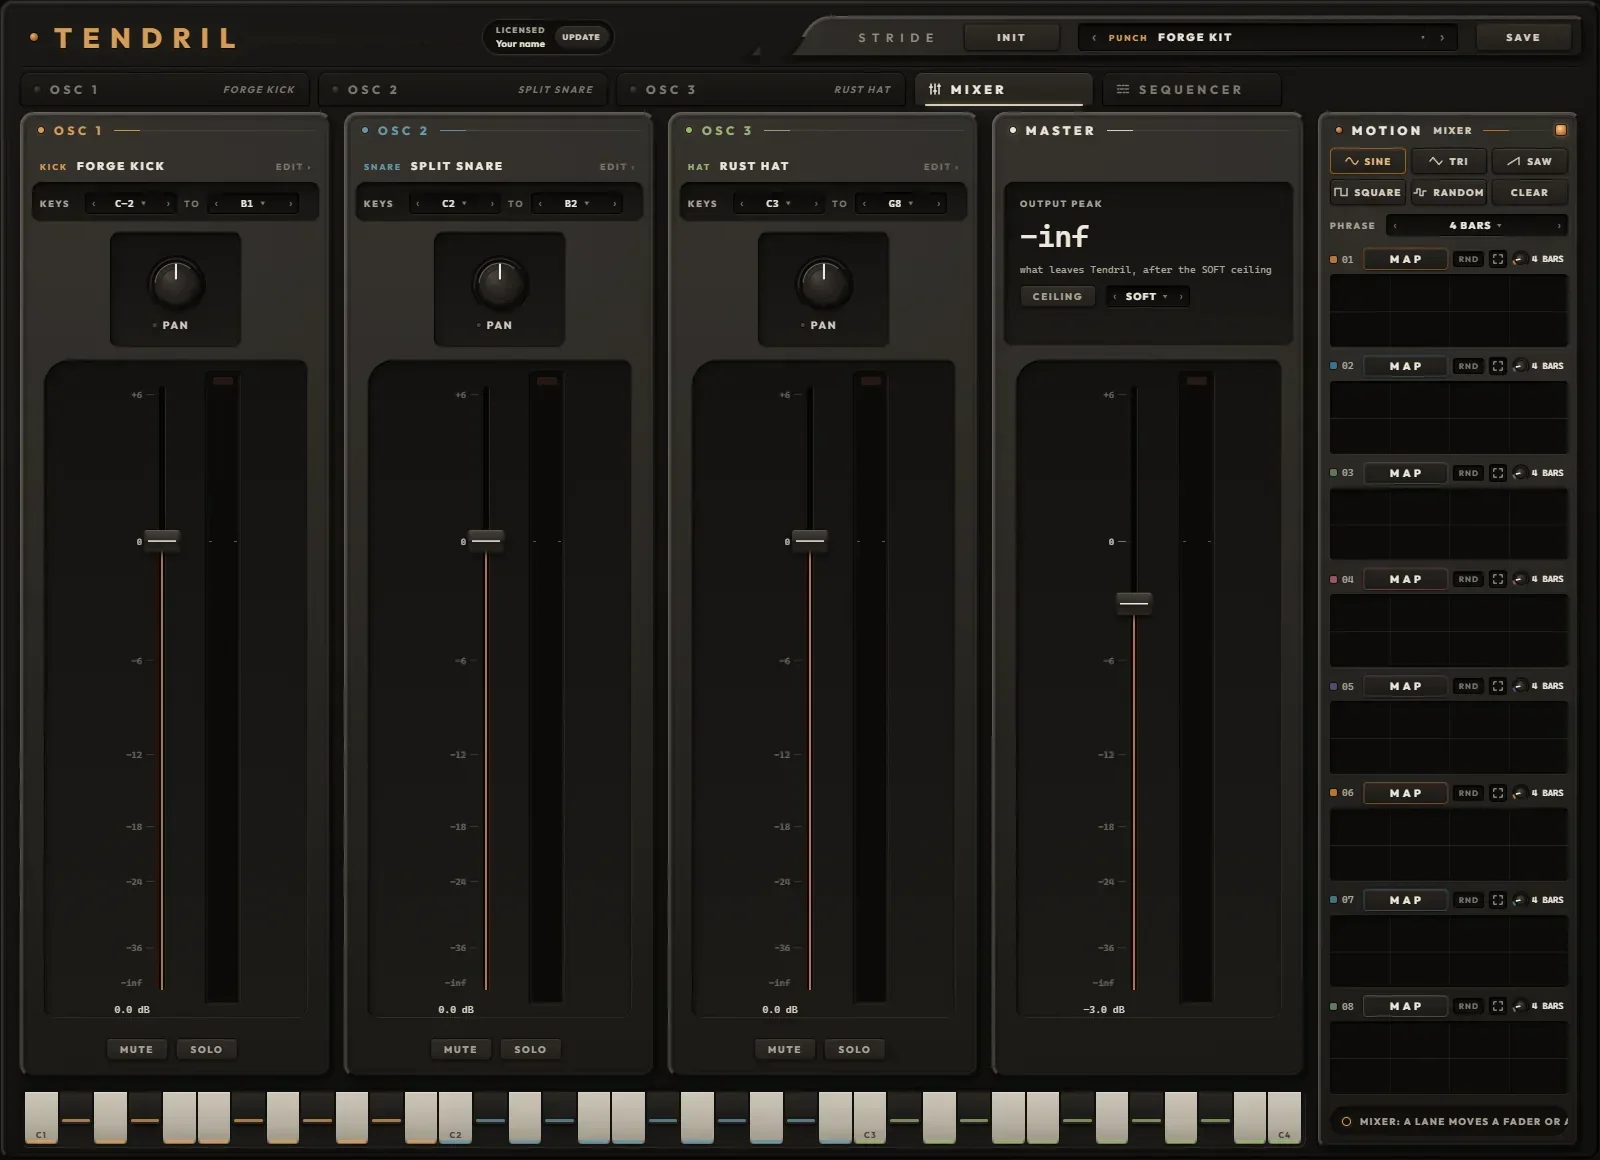Click the OSC 2 pan knob

click(500, 282)
